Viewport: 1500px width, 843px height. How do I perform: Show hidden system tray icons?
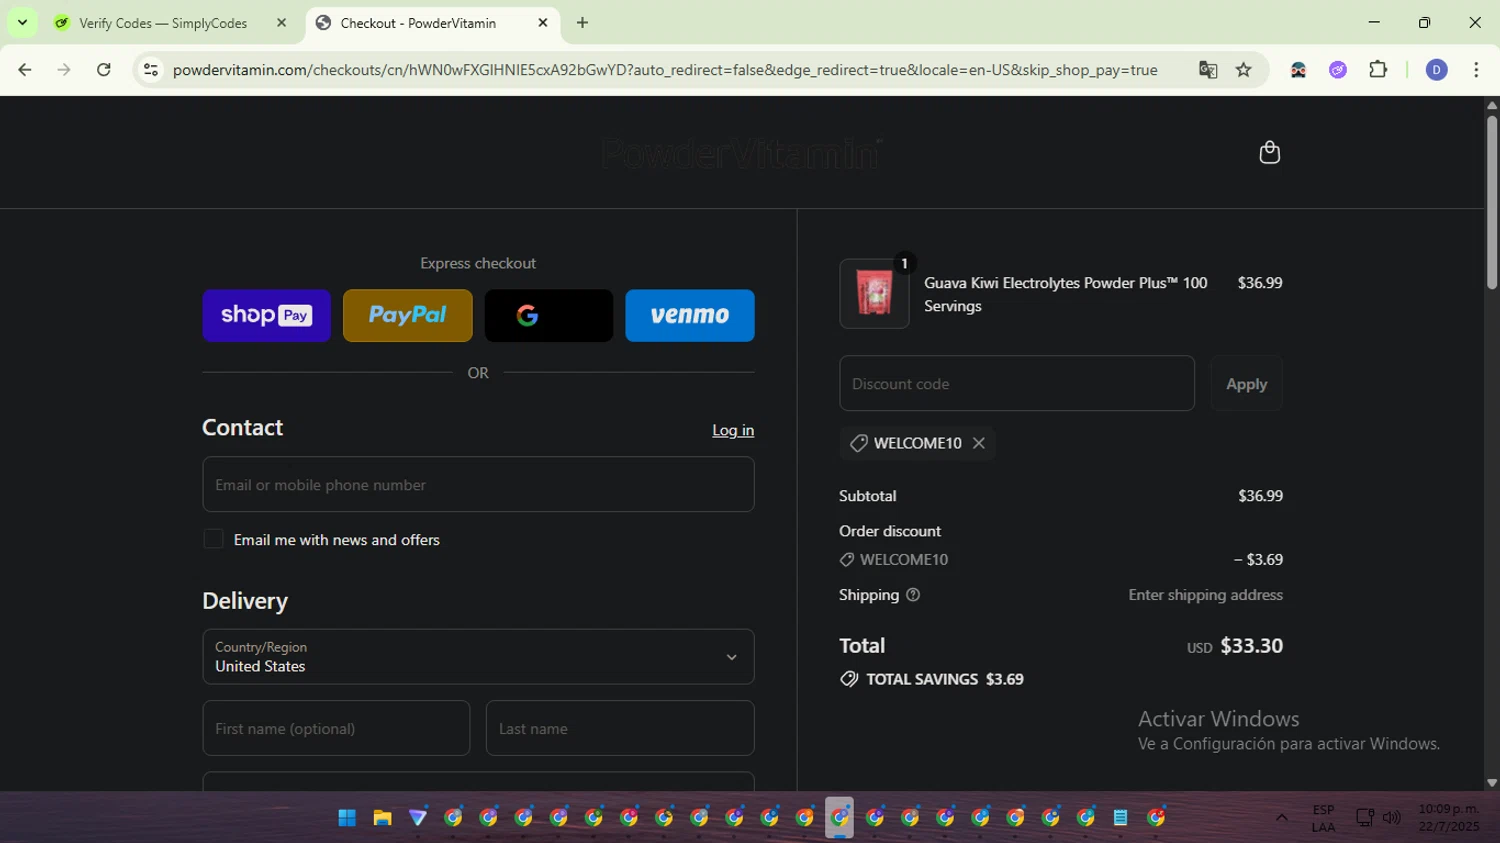(1281, 818)
